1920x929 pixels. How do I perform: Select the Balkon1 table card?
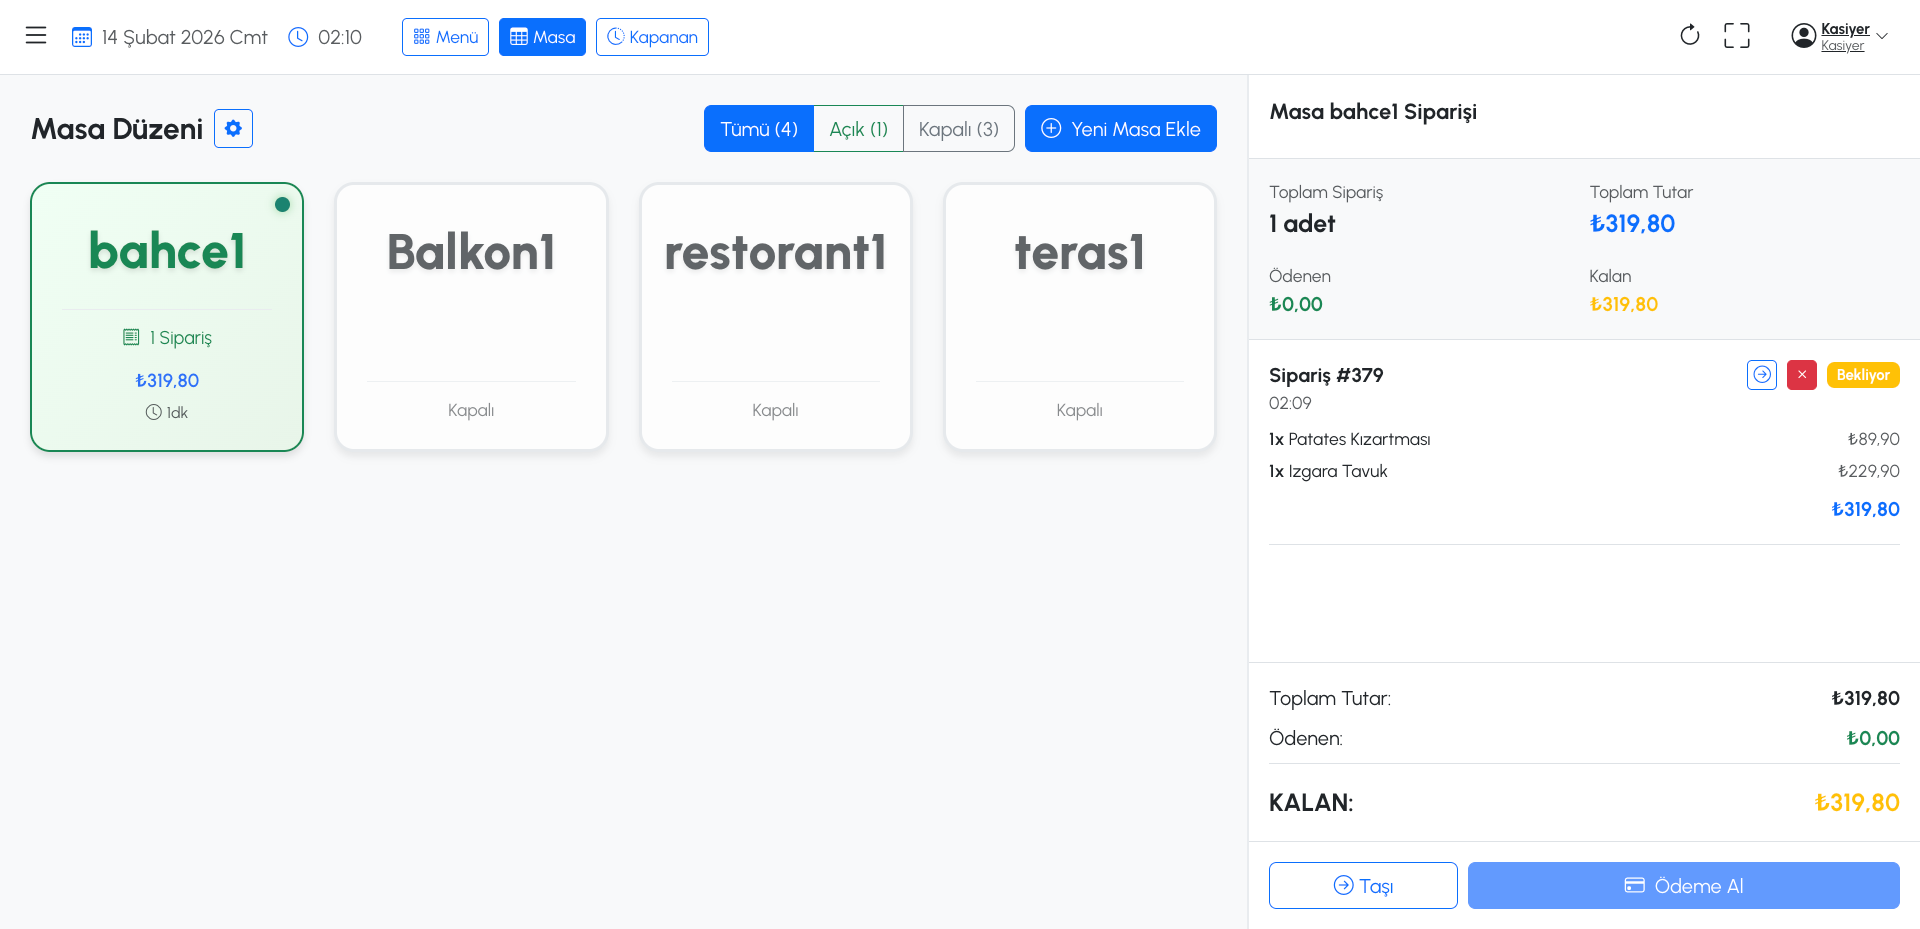[x=471, y=317]
